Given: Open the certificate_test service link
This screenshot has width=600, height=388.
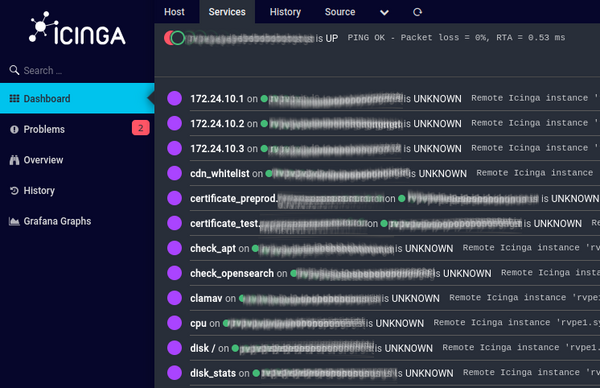Looking at the screenshot, I should point(225,223).
